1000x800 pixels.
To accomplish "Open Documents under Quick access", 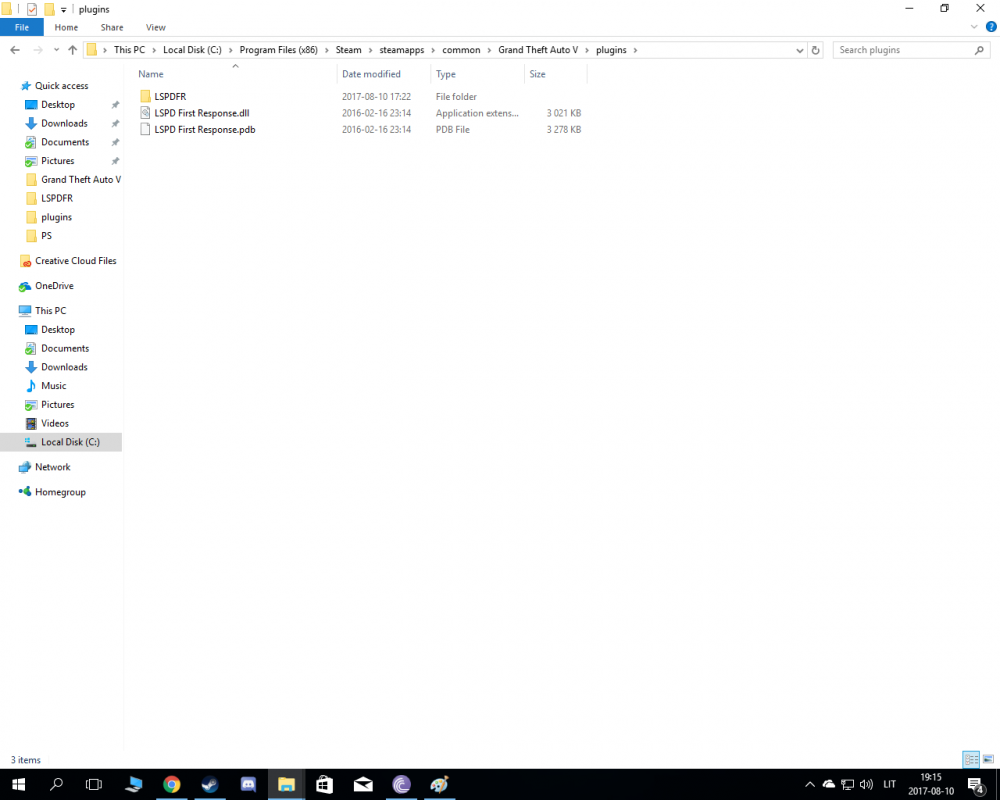I will point(64,142).
